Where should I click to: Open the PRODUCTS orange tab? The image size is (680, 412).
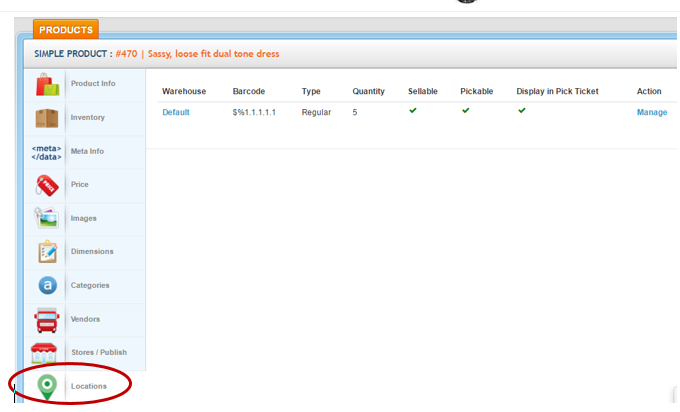66,30
